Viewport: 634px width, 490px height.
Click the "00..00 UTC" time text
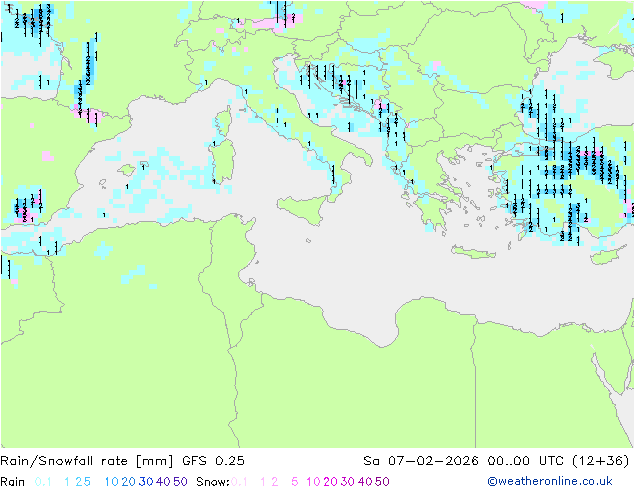(525, 461)
